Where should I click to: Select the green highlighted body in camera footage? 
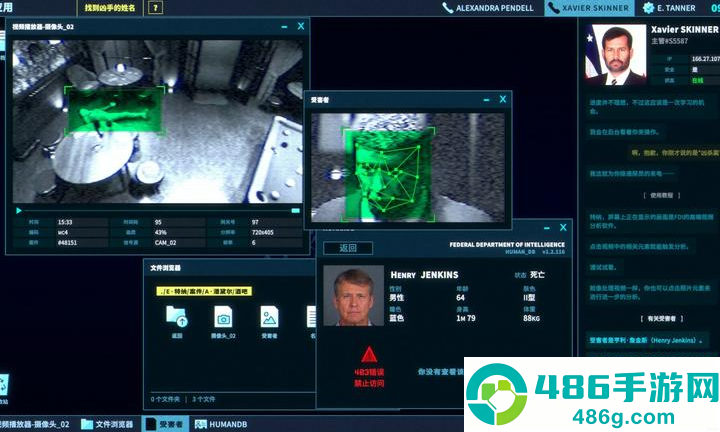tap(114, 110)
